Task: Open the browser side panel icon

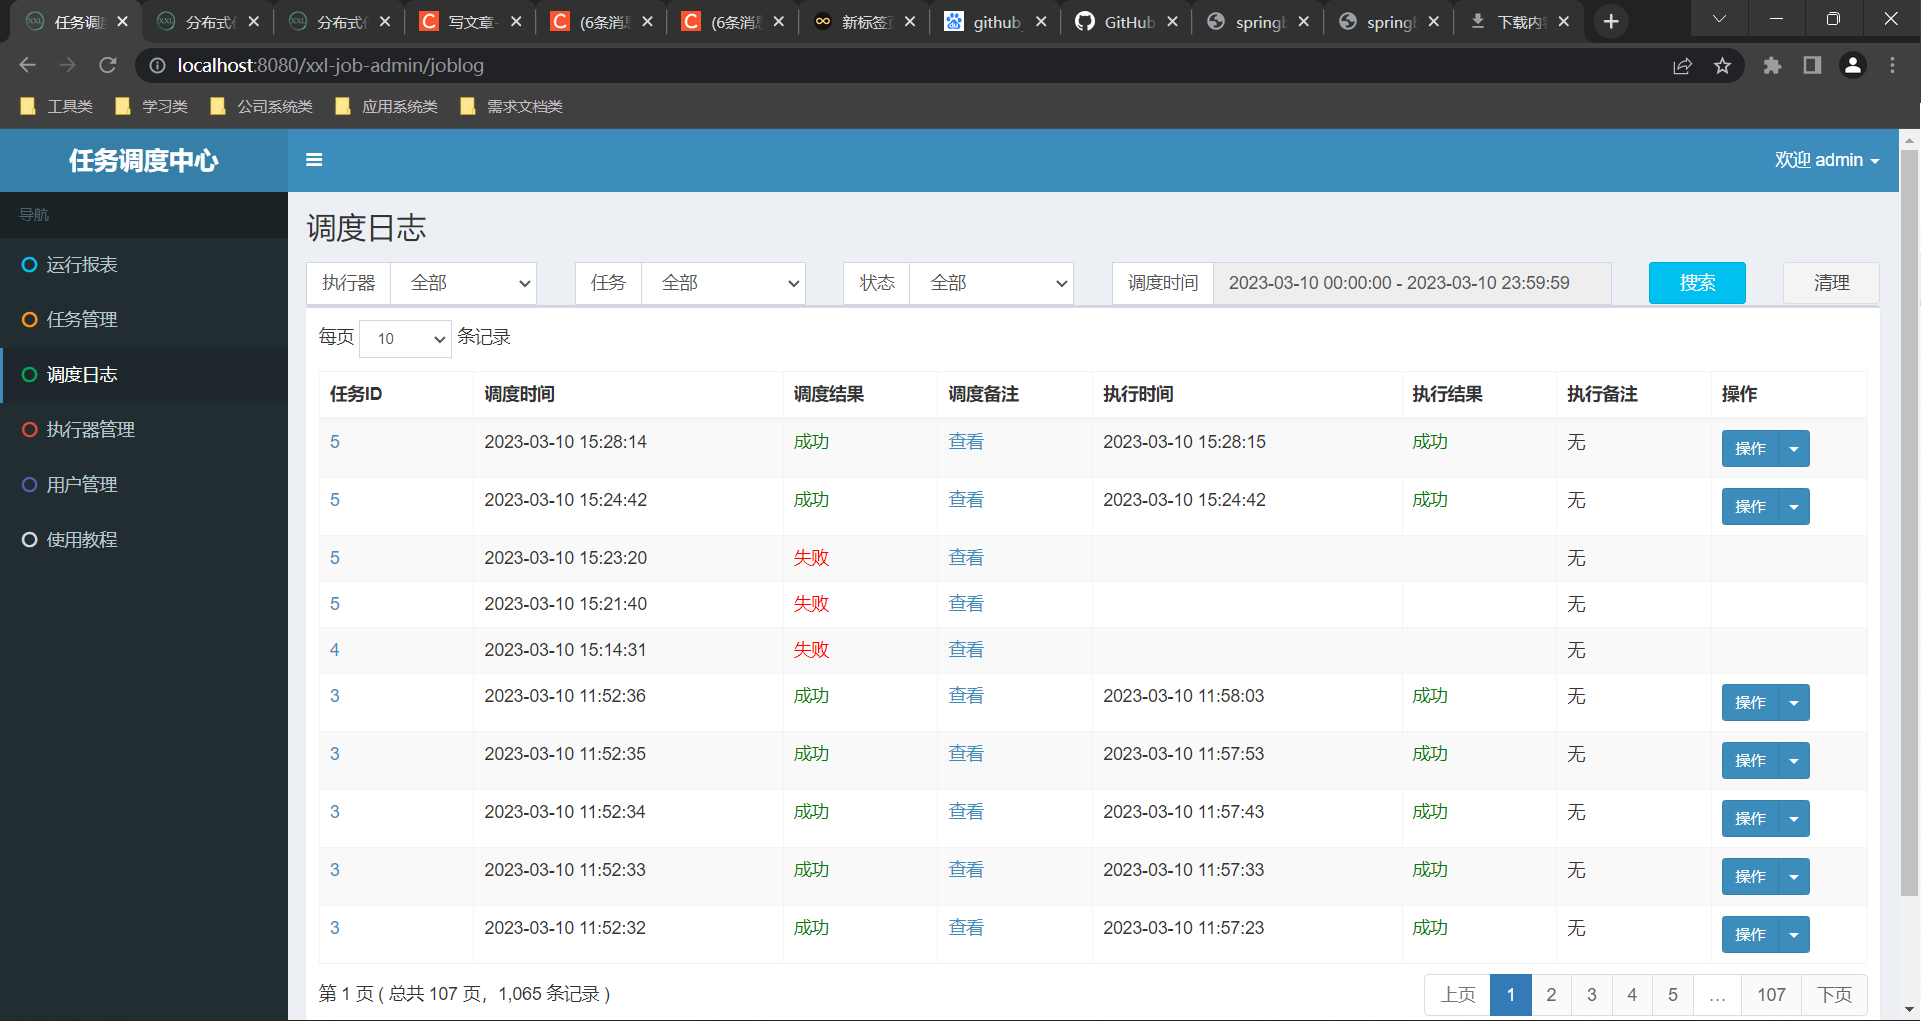Action: click(1812, 66)
